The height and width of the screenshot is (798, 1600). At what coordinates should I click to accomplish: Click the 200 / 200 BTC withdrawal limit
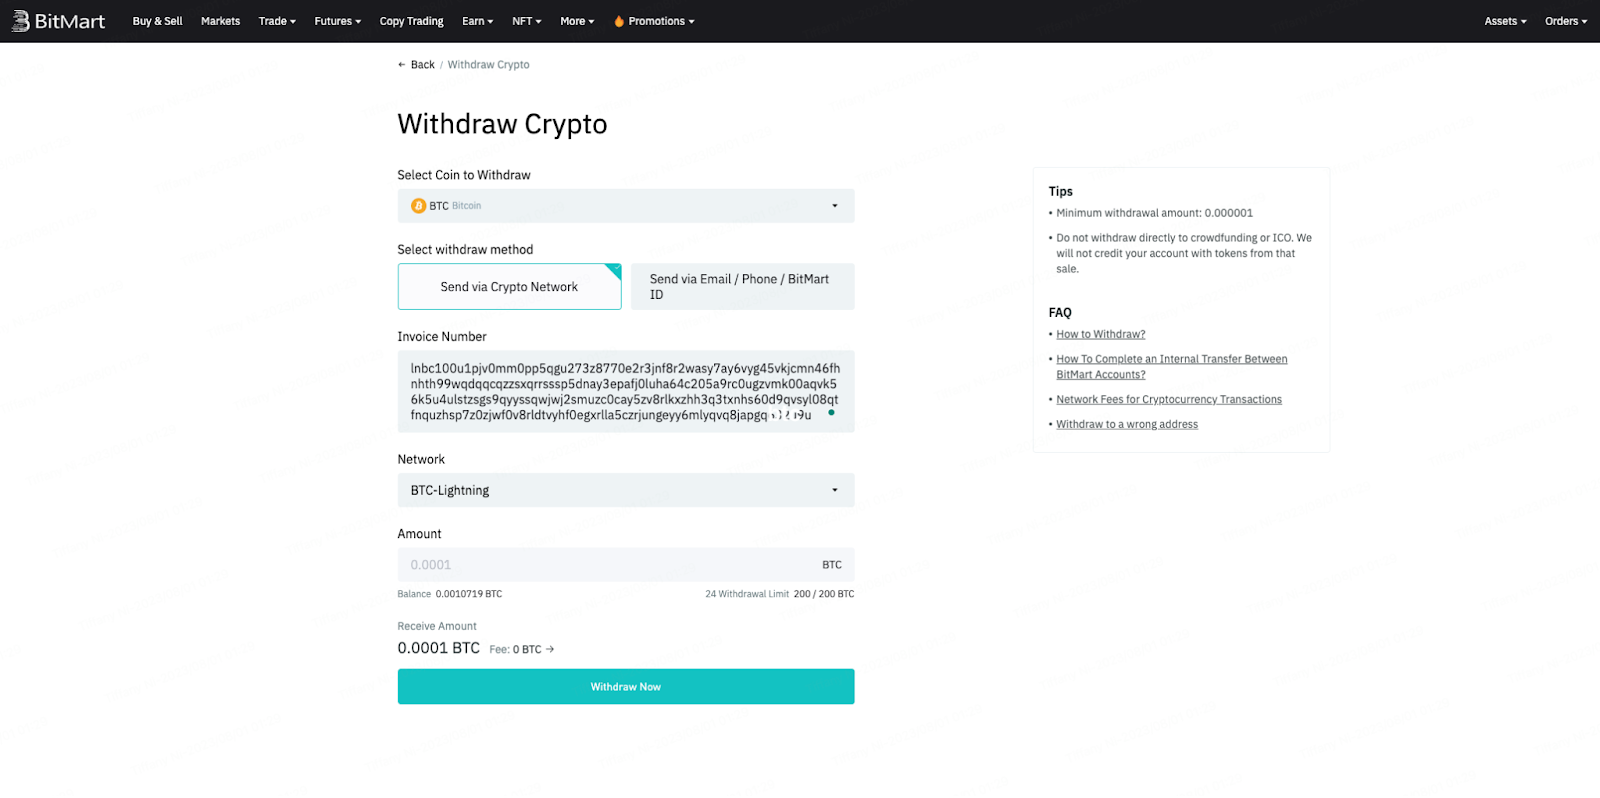pyautogui.click(x=824, y=594)
